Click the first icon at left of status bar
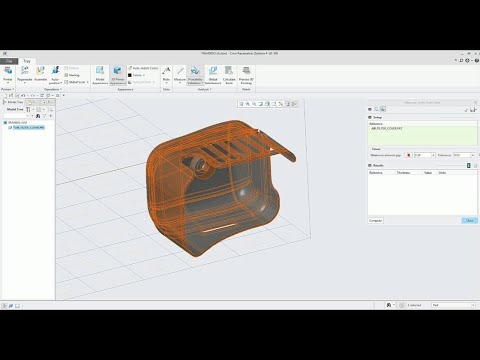The image size is (480, 360). pyautogui.click(x=5, y=306)
